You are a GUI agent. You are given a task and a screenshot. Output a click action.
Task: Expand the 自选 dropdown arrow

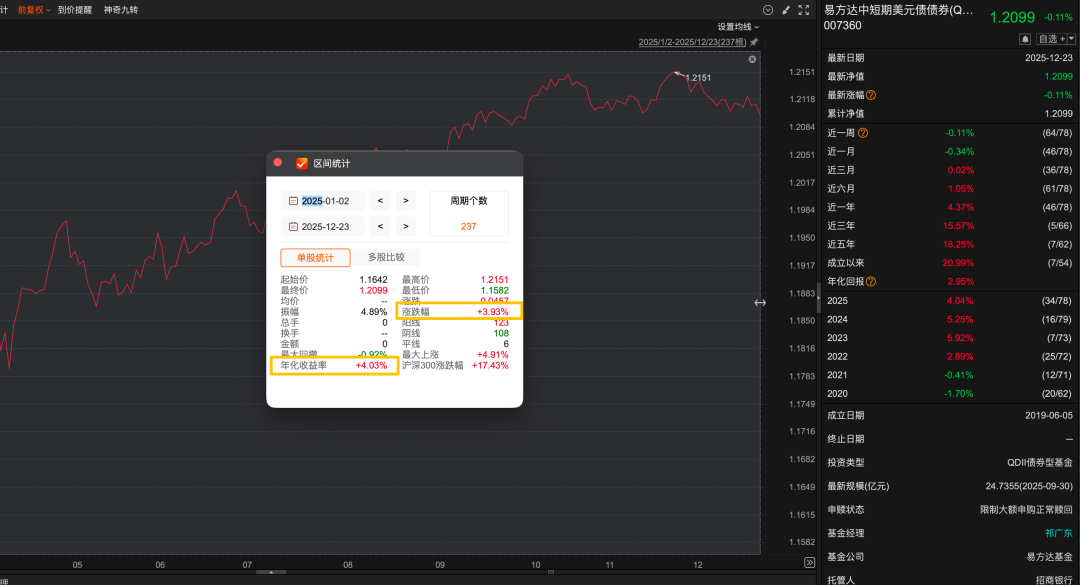pyautogui.click(x=1072, y=39)
